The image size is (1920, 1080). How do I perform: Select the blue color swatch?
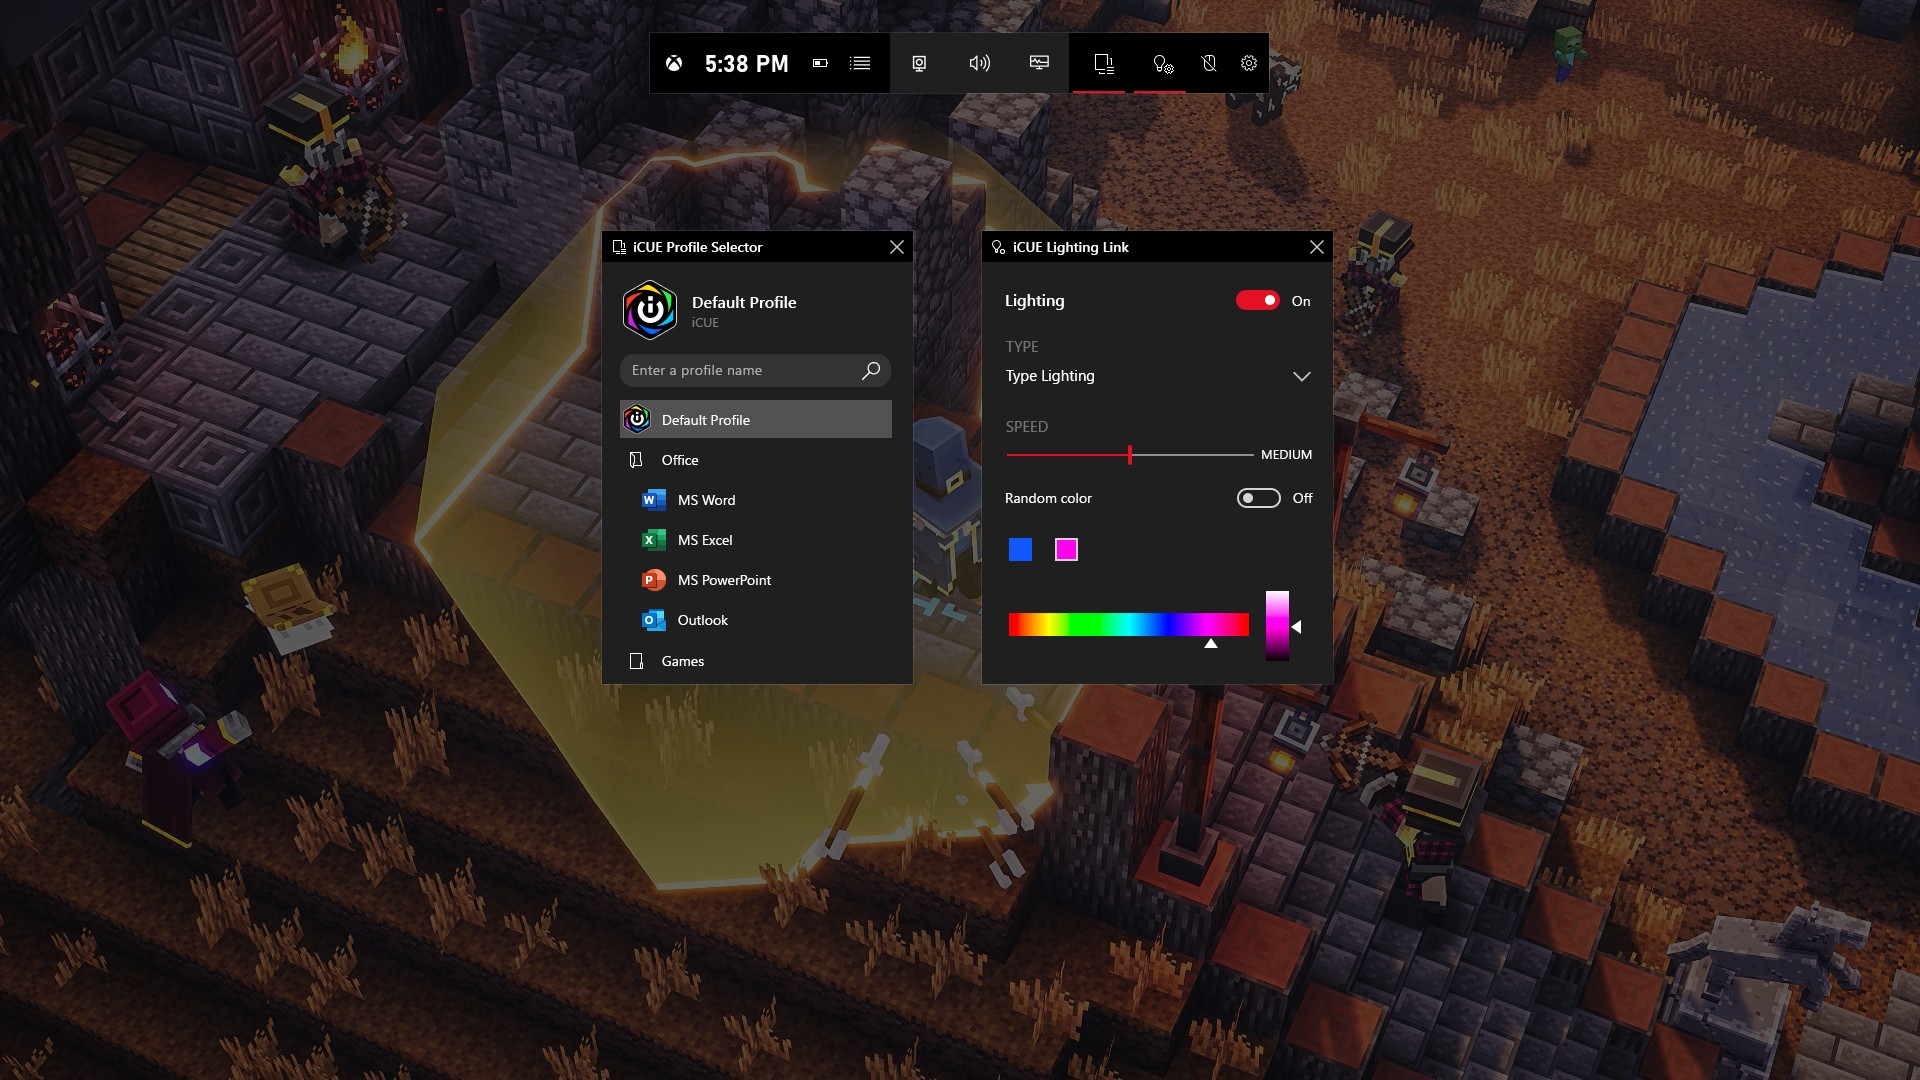1021,550
